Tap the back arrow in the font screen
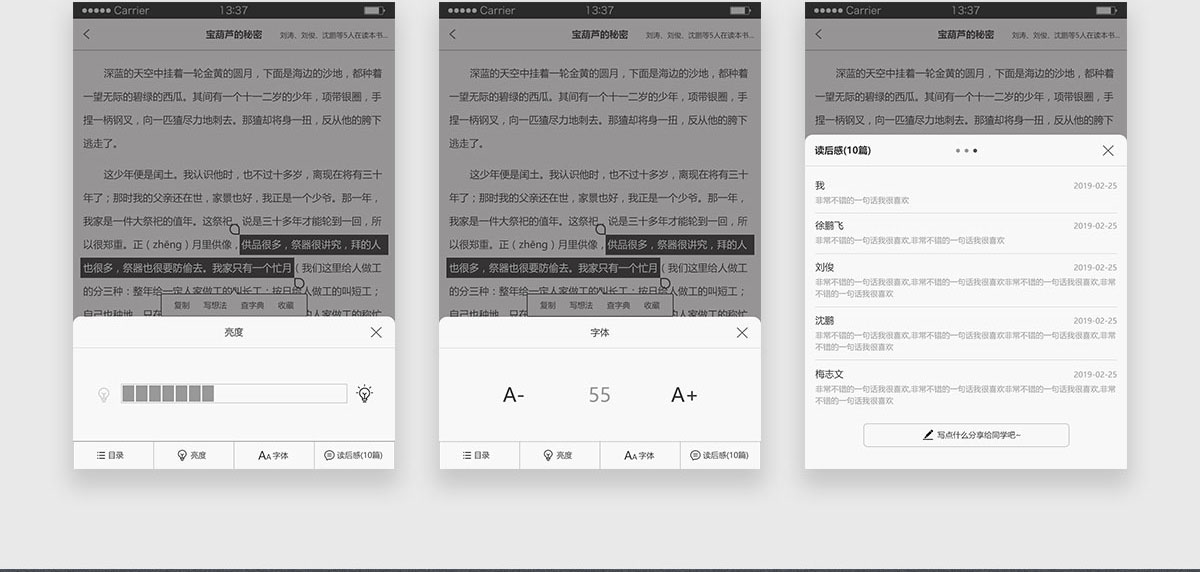 click(453, 34)
